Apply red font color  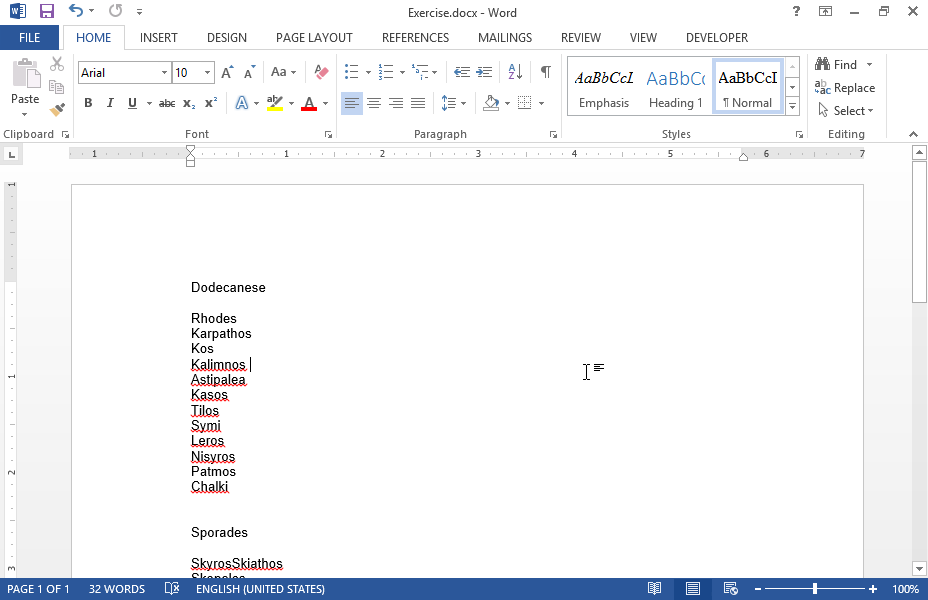pyautogui.click(x=309, y=104)
